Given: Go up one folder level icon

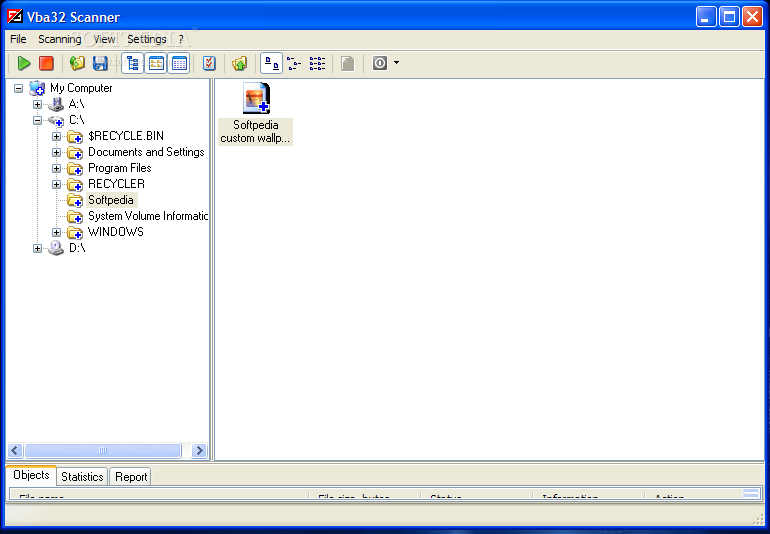Looking at the screenshot, I should [240, 63].
